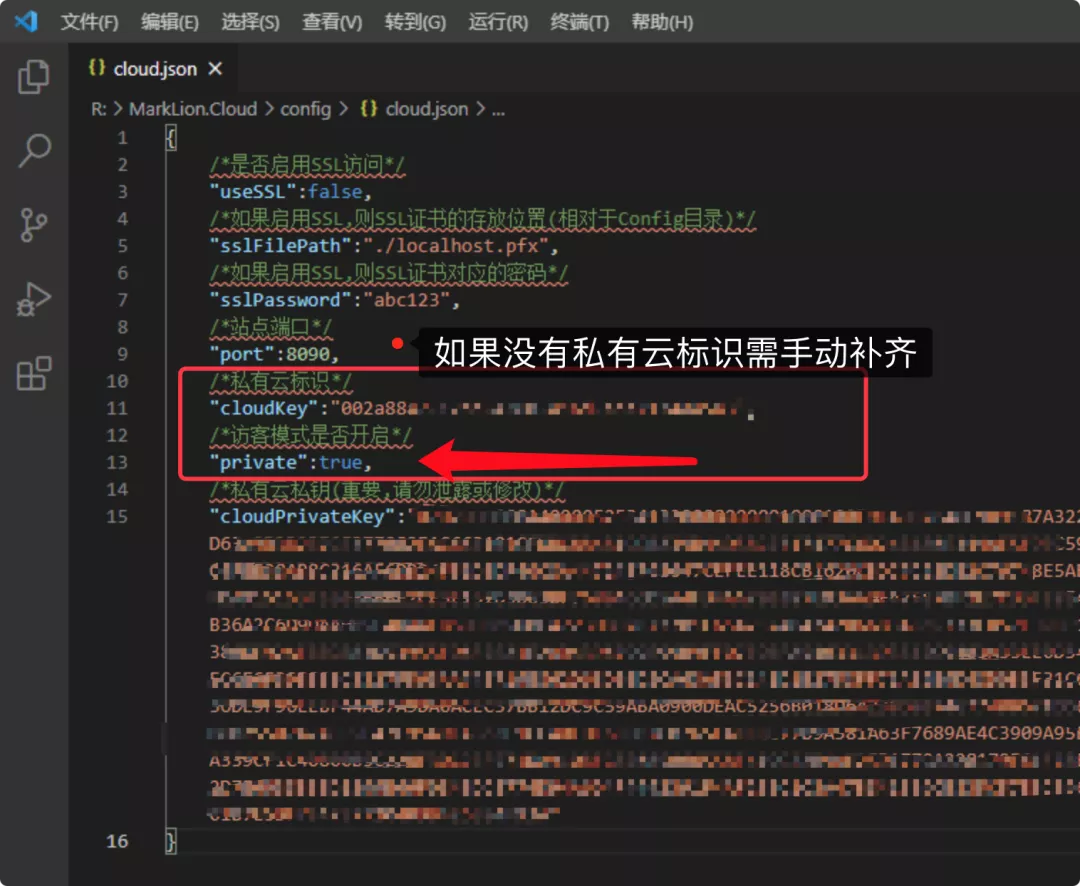Expand the MarkLion.Cloud breadcrumb item
The image size is (1080, 886).
(194, 109)
